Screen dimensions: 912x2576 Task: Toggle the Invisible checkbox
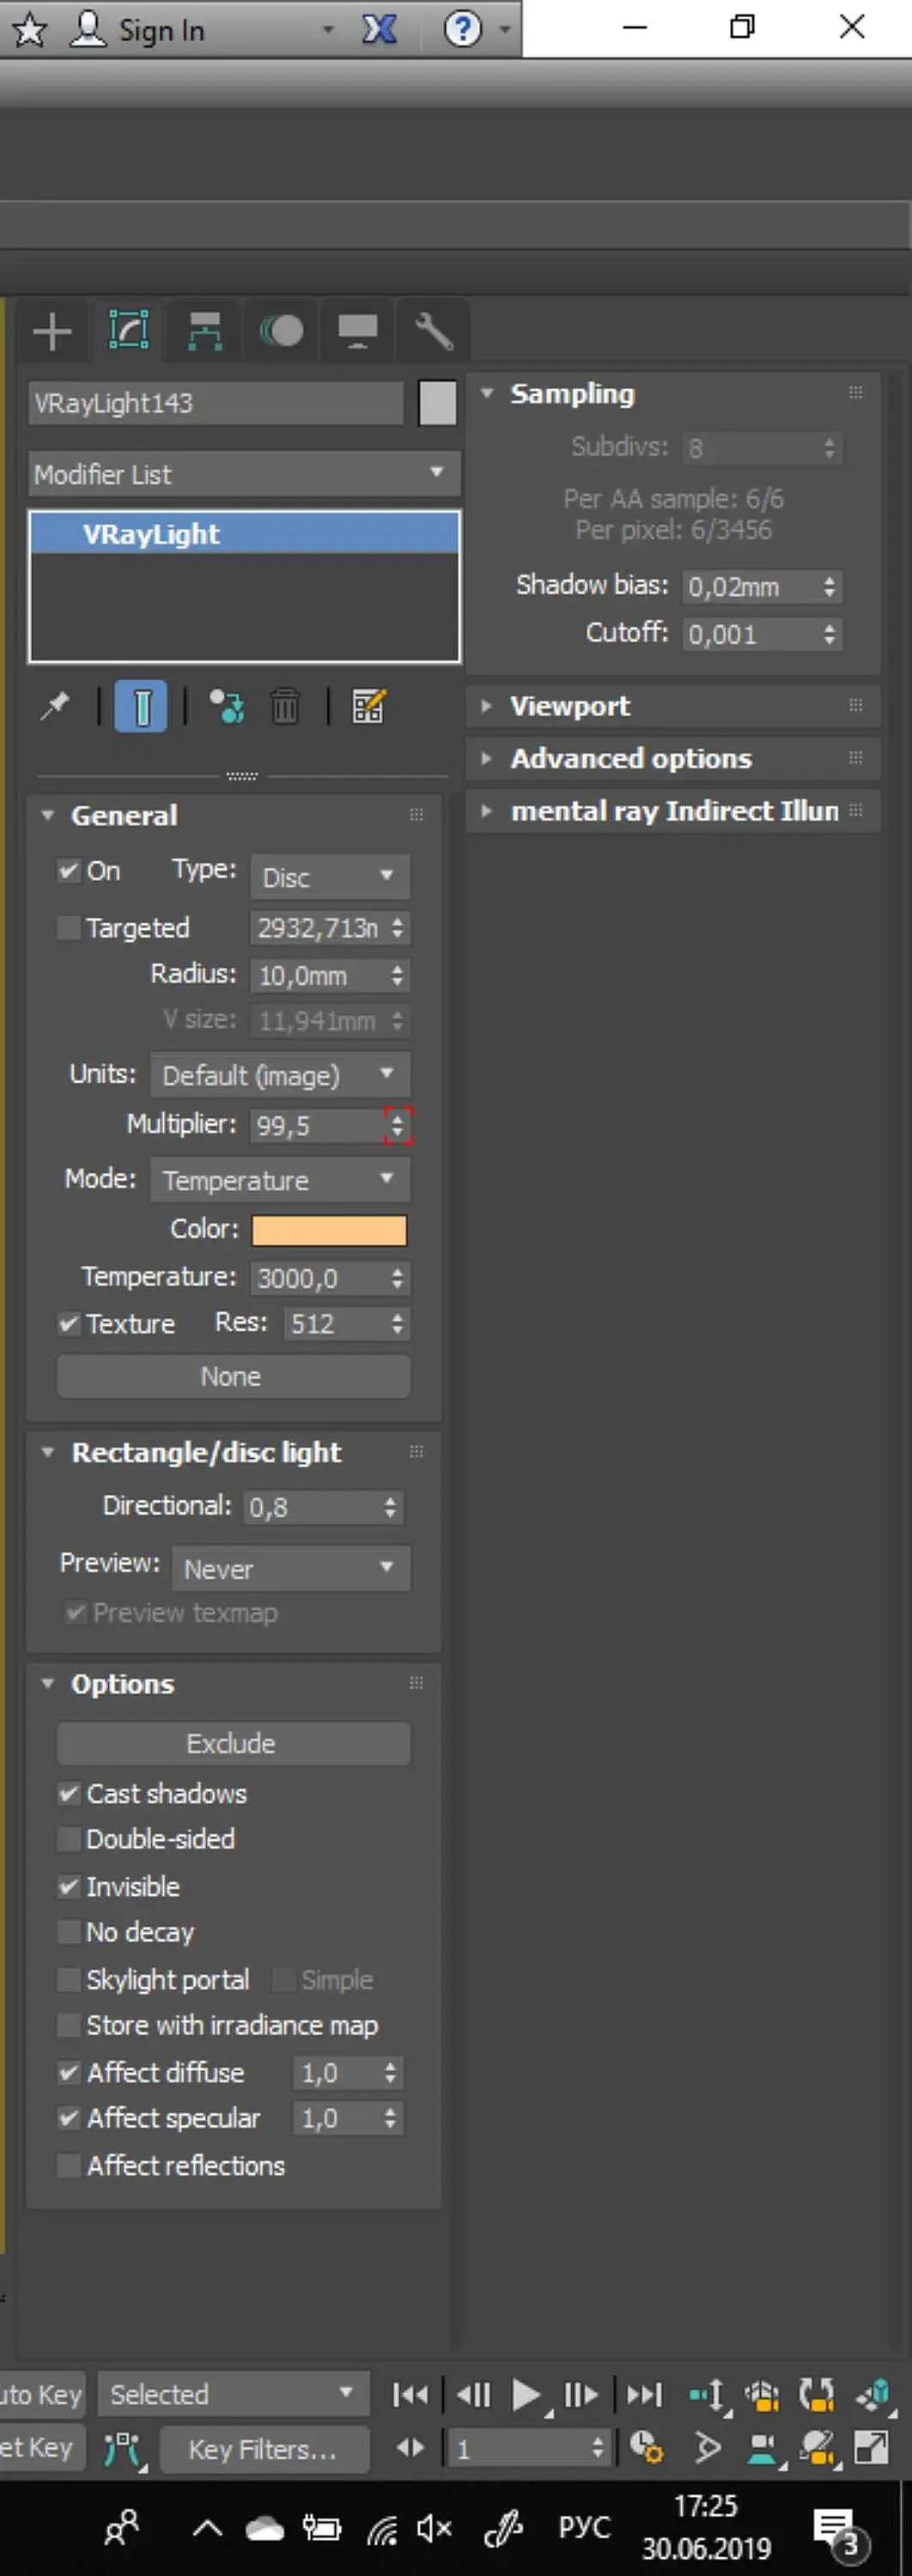click(68, 1886)
